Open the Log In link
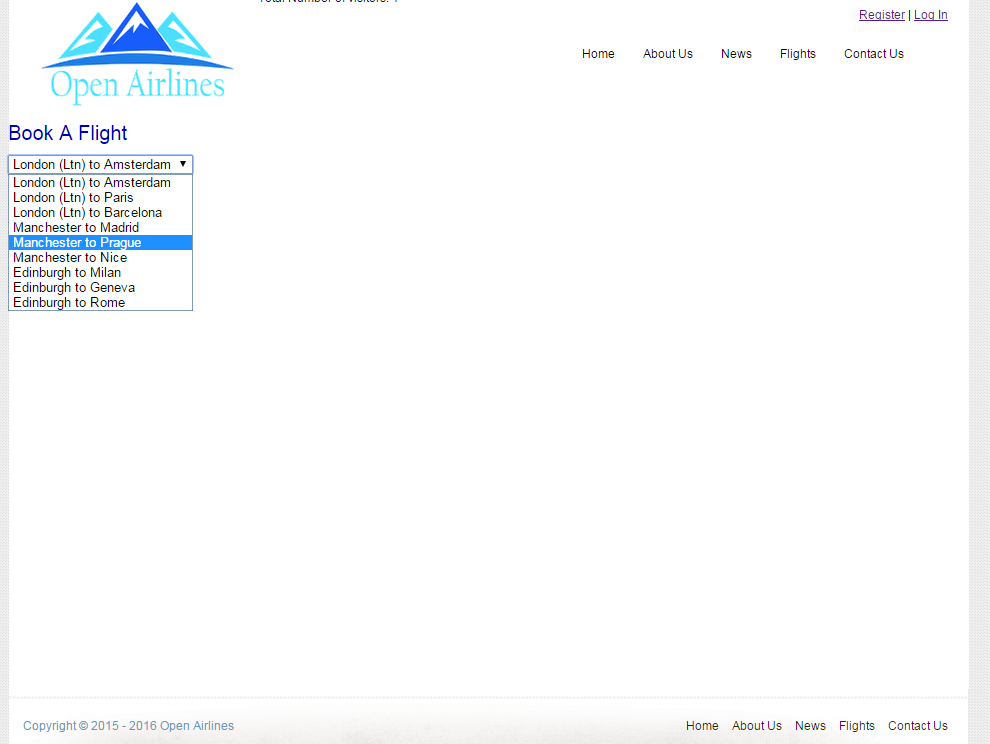The height and width of the screenshot is (744, 990). pos(931,15)
